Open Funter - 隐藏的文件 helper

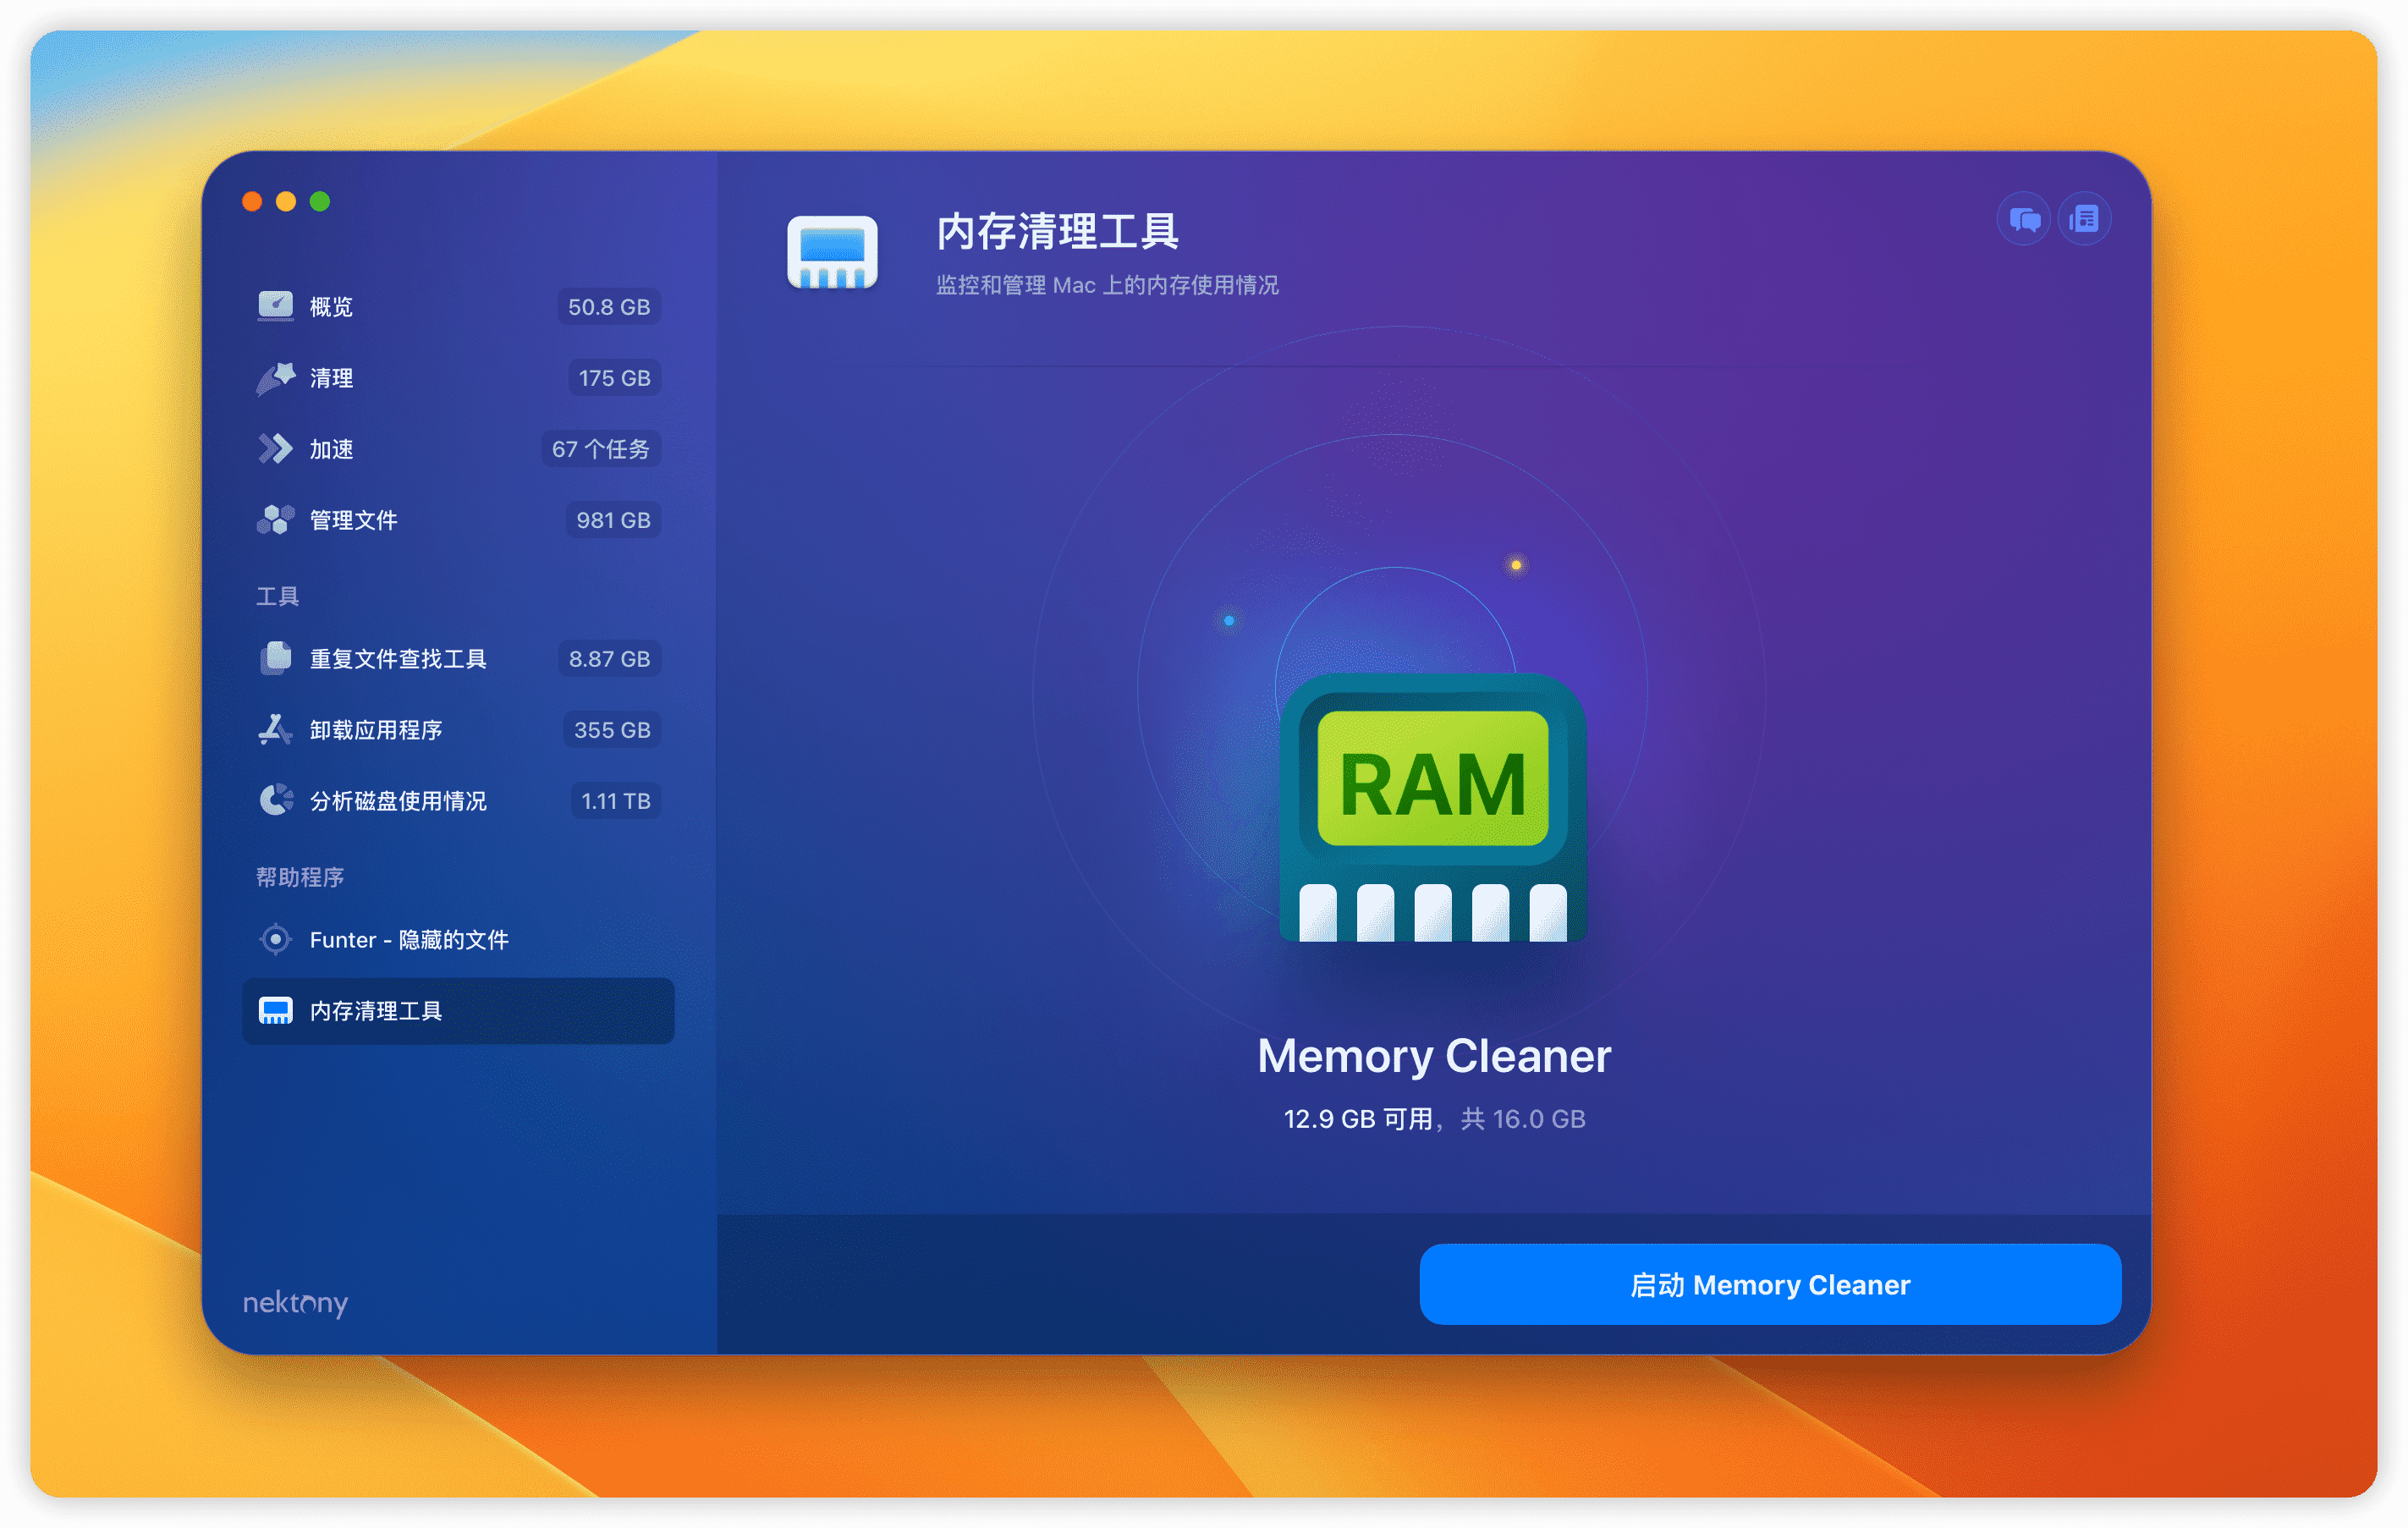tap(458, 940)
